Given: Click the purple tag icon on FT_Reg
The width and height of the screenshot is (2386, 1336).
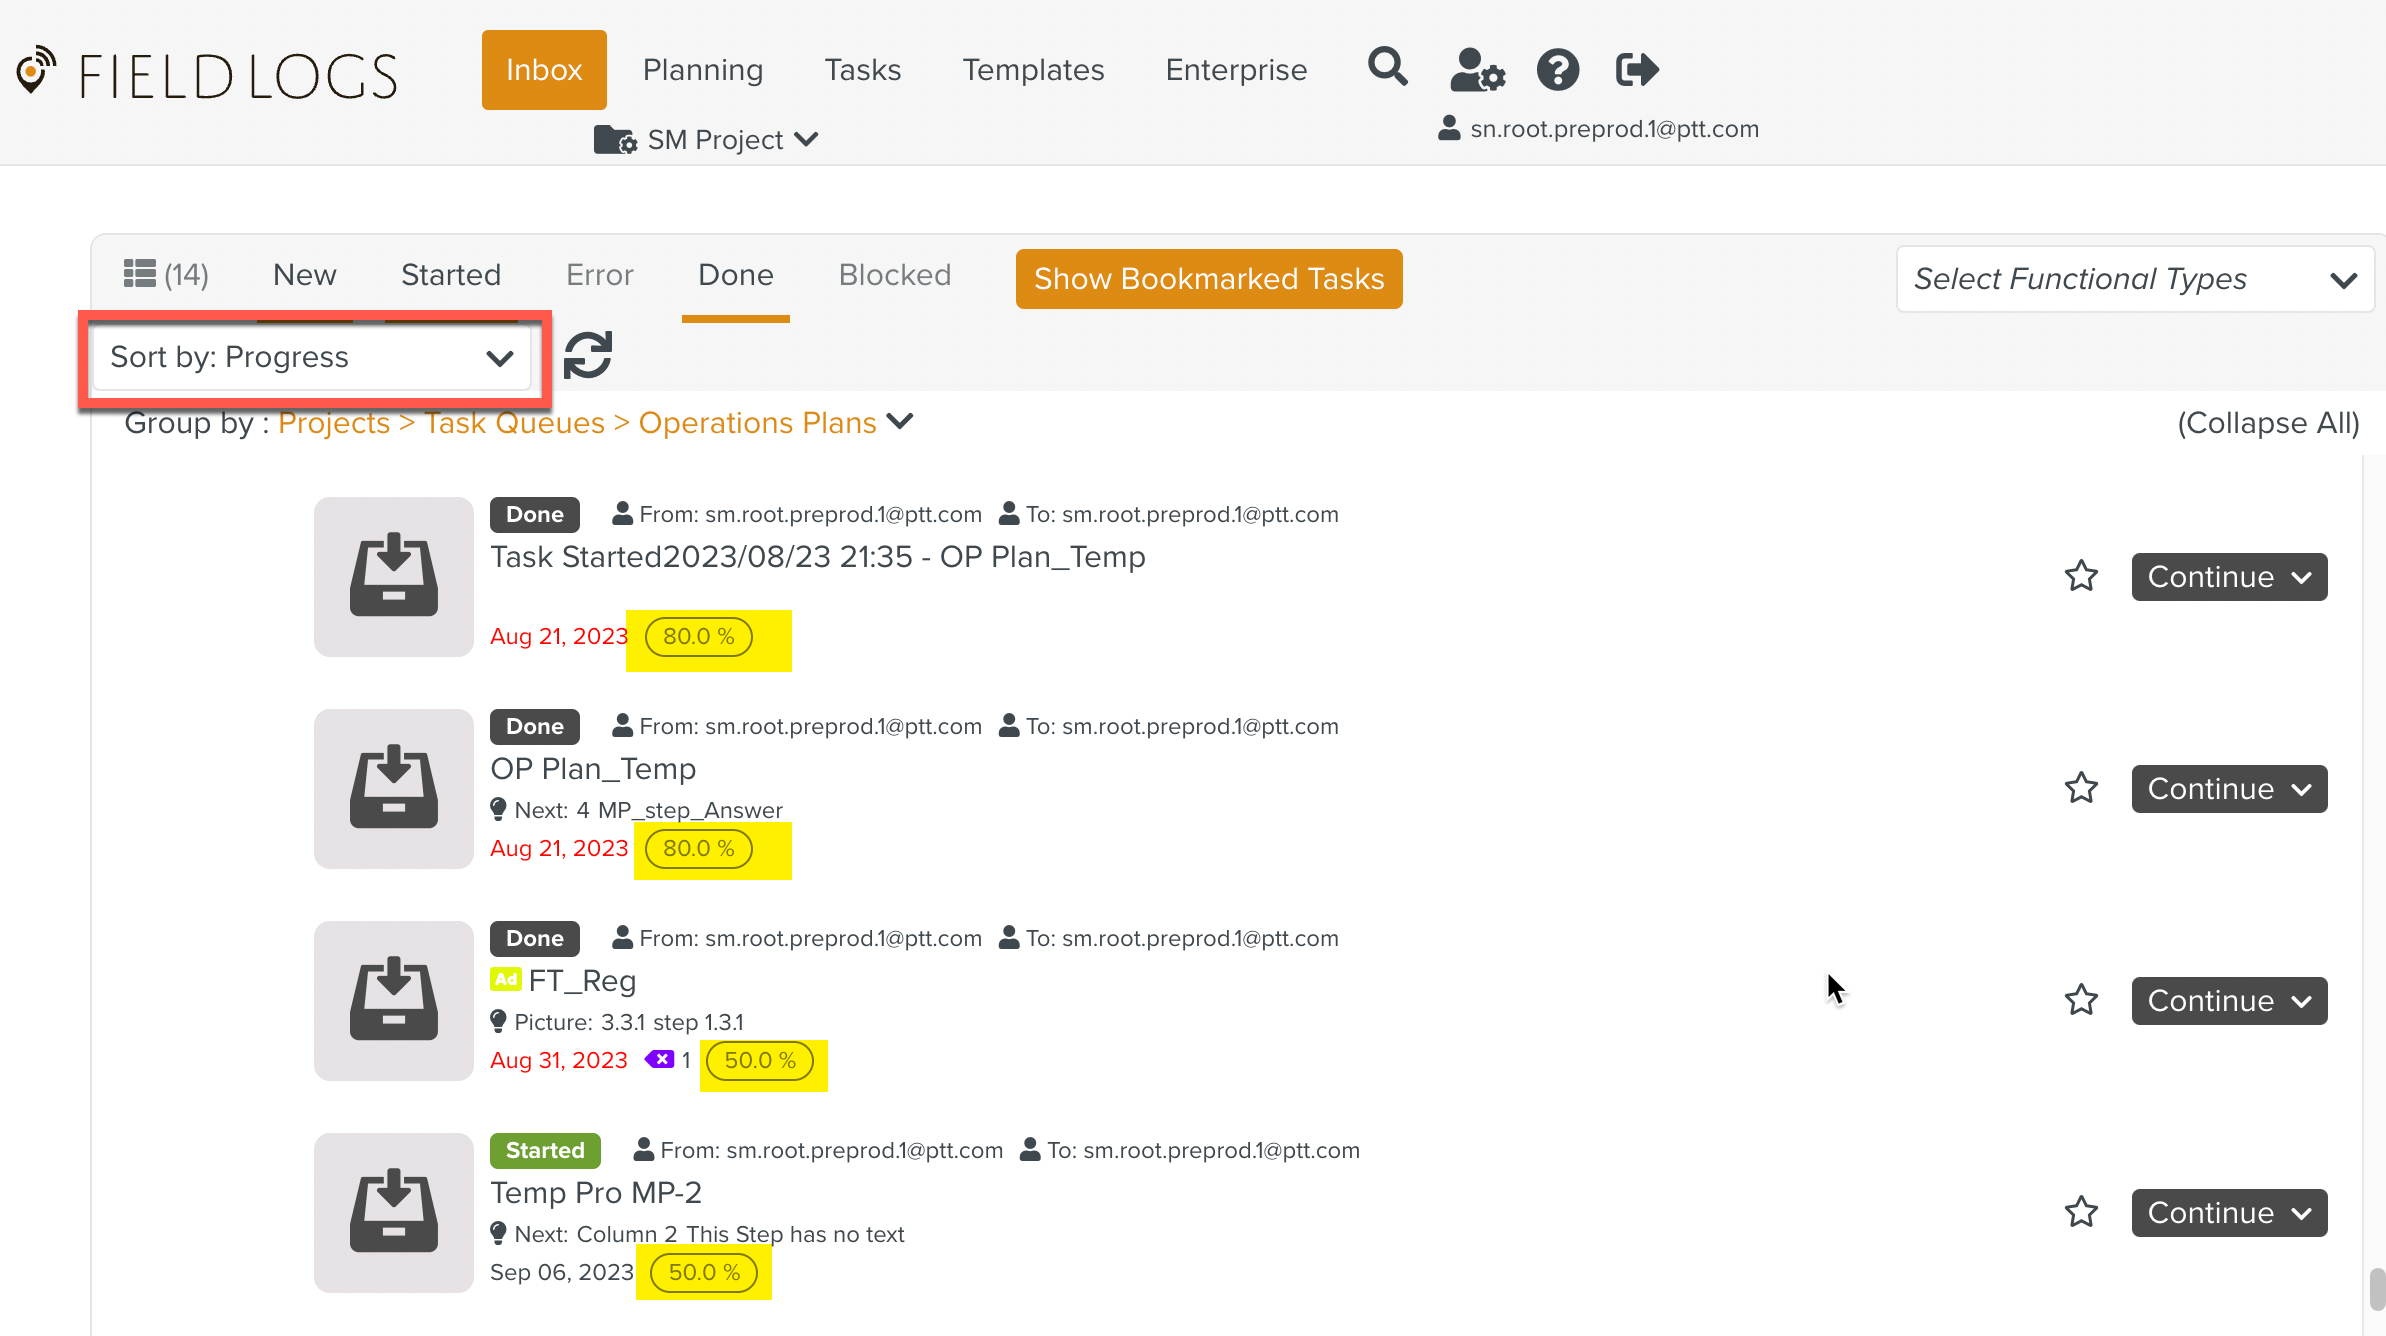Looking at the screenshot, I should [x=659, y=1059].
